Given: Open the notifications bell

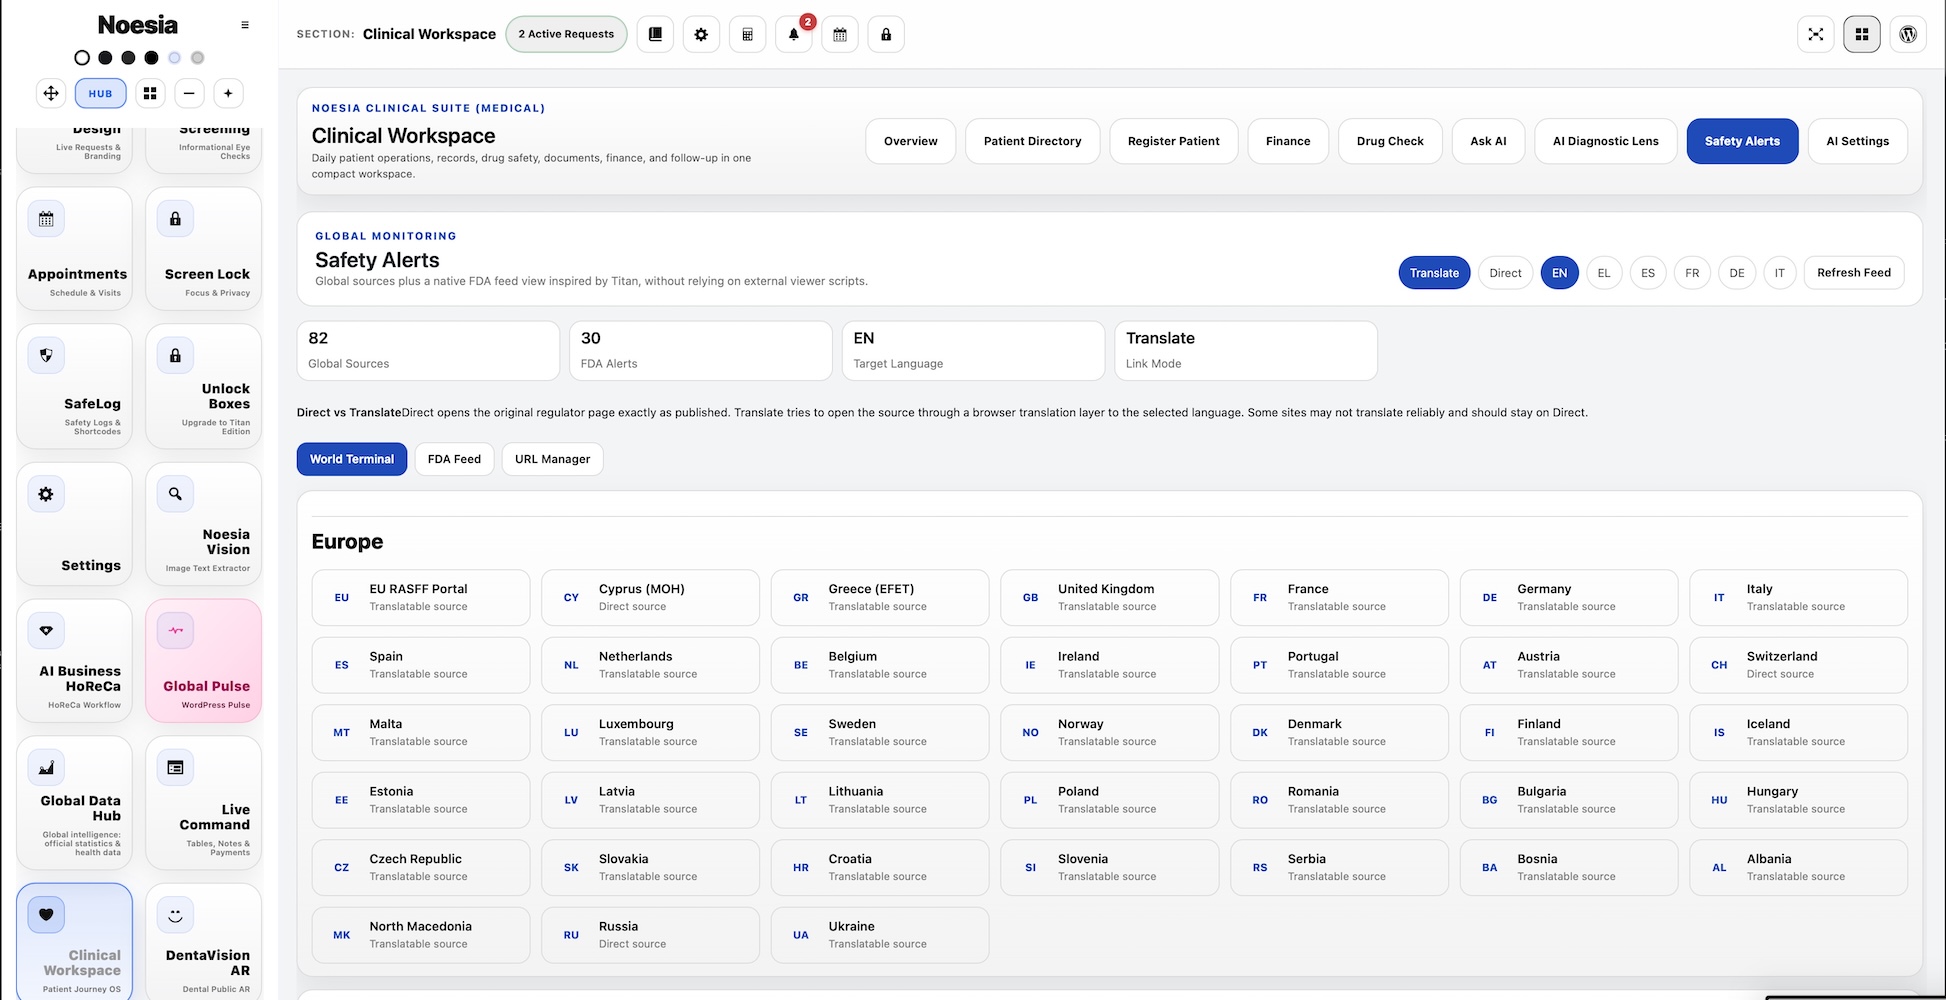Looking at the screenshot, I should pyautogui.click(x=794, y=34).
